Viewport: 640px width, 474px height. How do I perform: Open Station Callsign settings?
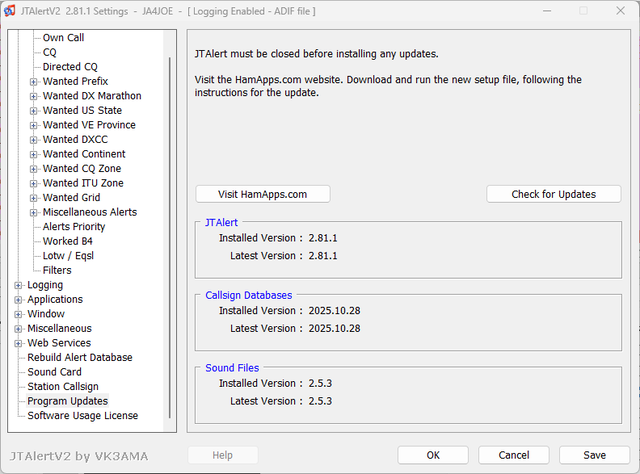(x=63, y=387)
